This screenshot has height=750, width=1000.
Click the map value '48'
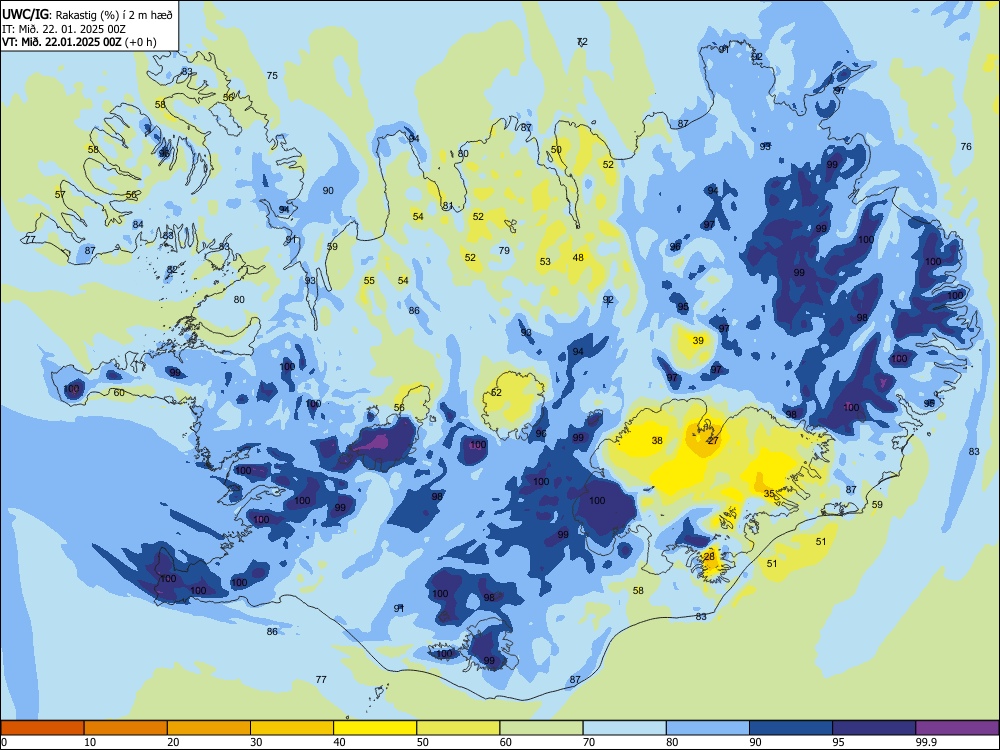click(578, 258)
